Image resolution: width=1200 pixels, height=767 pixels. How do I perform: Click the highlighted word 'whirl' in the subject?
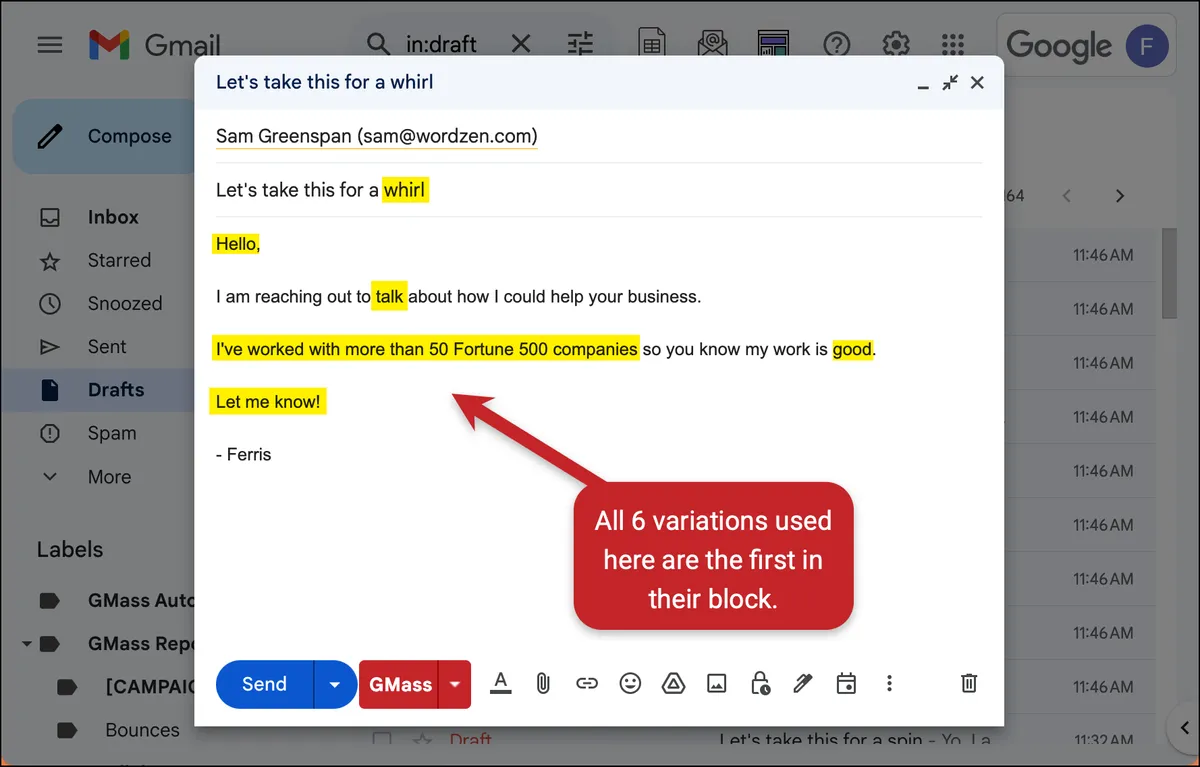coord(405,190)
